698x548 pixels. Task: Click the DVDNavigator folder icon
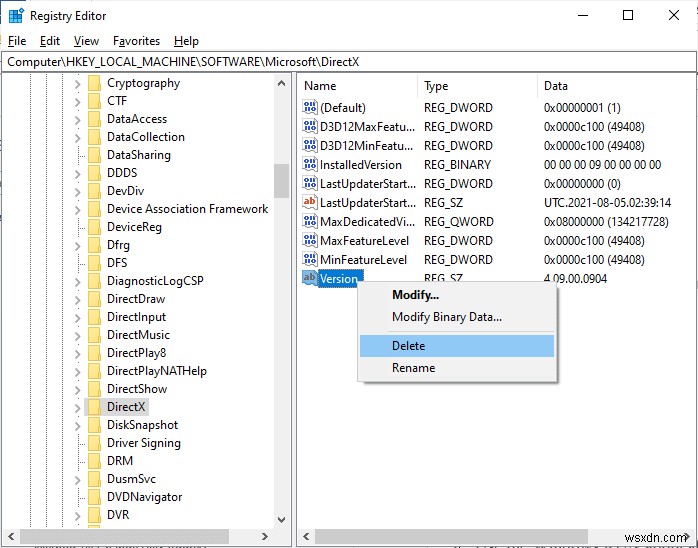tap(94, 497)
